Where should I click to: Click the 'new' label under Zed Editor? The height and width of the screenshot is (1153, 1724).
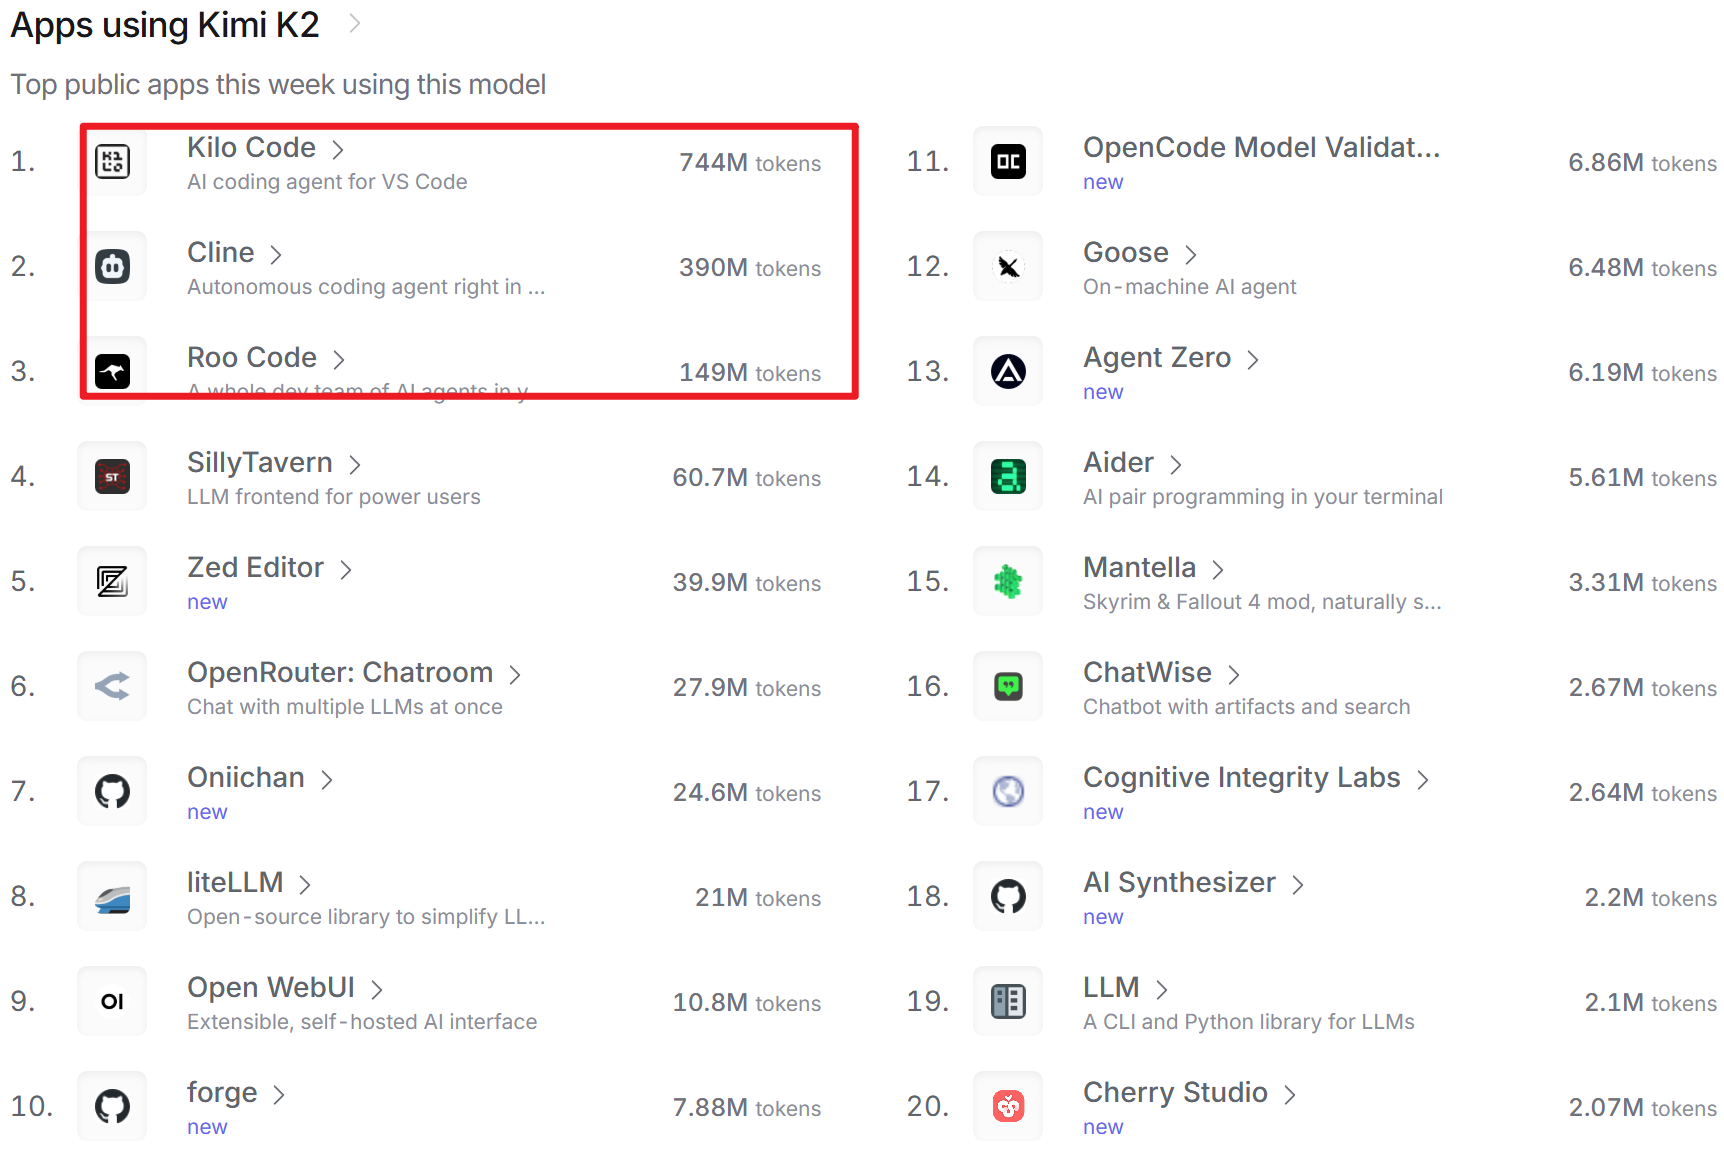click(207, 602)
